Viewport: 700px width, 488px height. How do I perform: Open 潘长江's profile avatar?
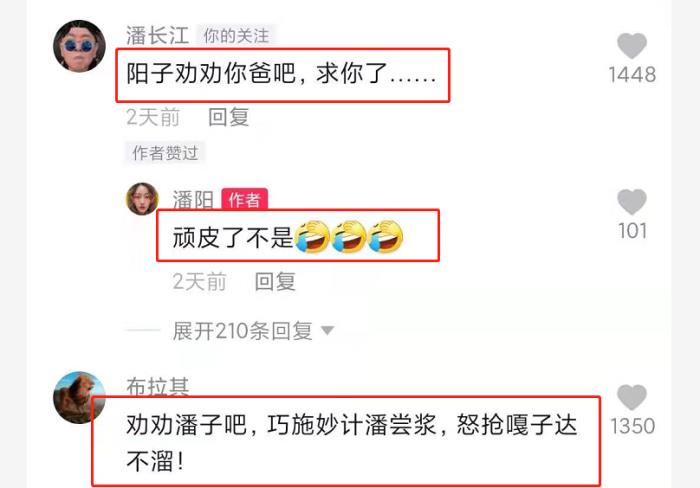(x=79, y=46)
